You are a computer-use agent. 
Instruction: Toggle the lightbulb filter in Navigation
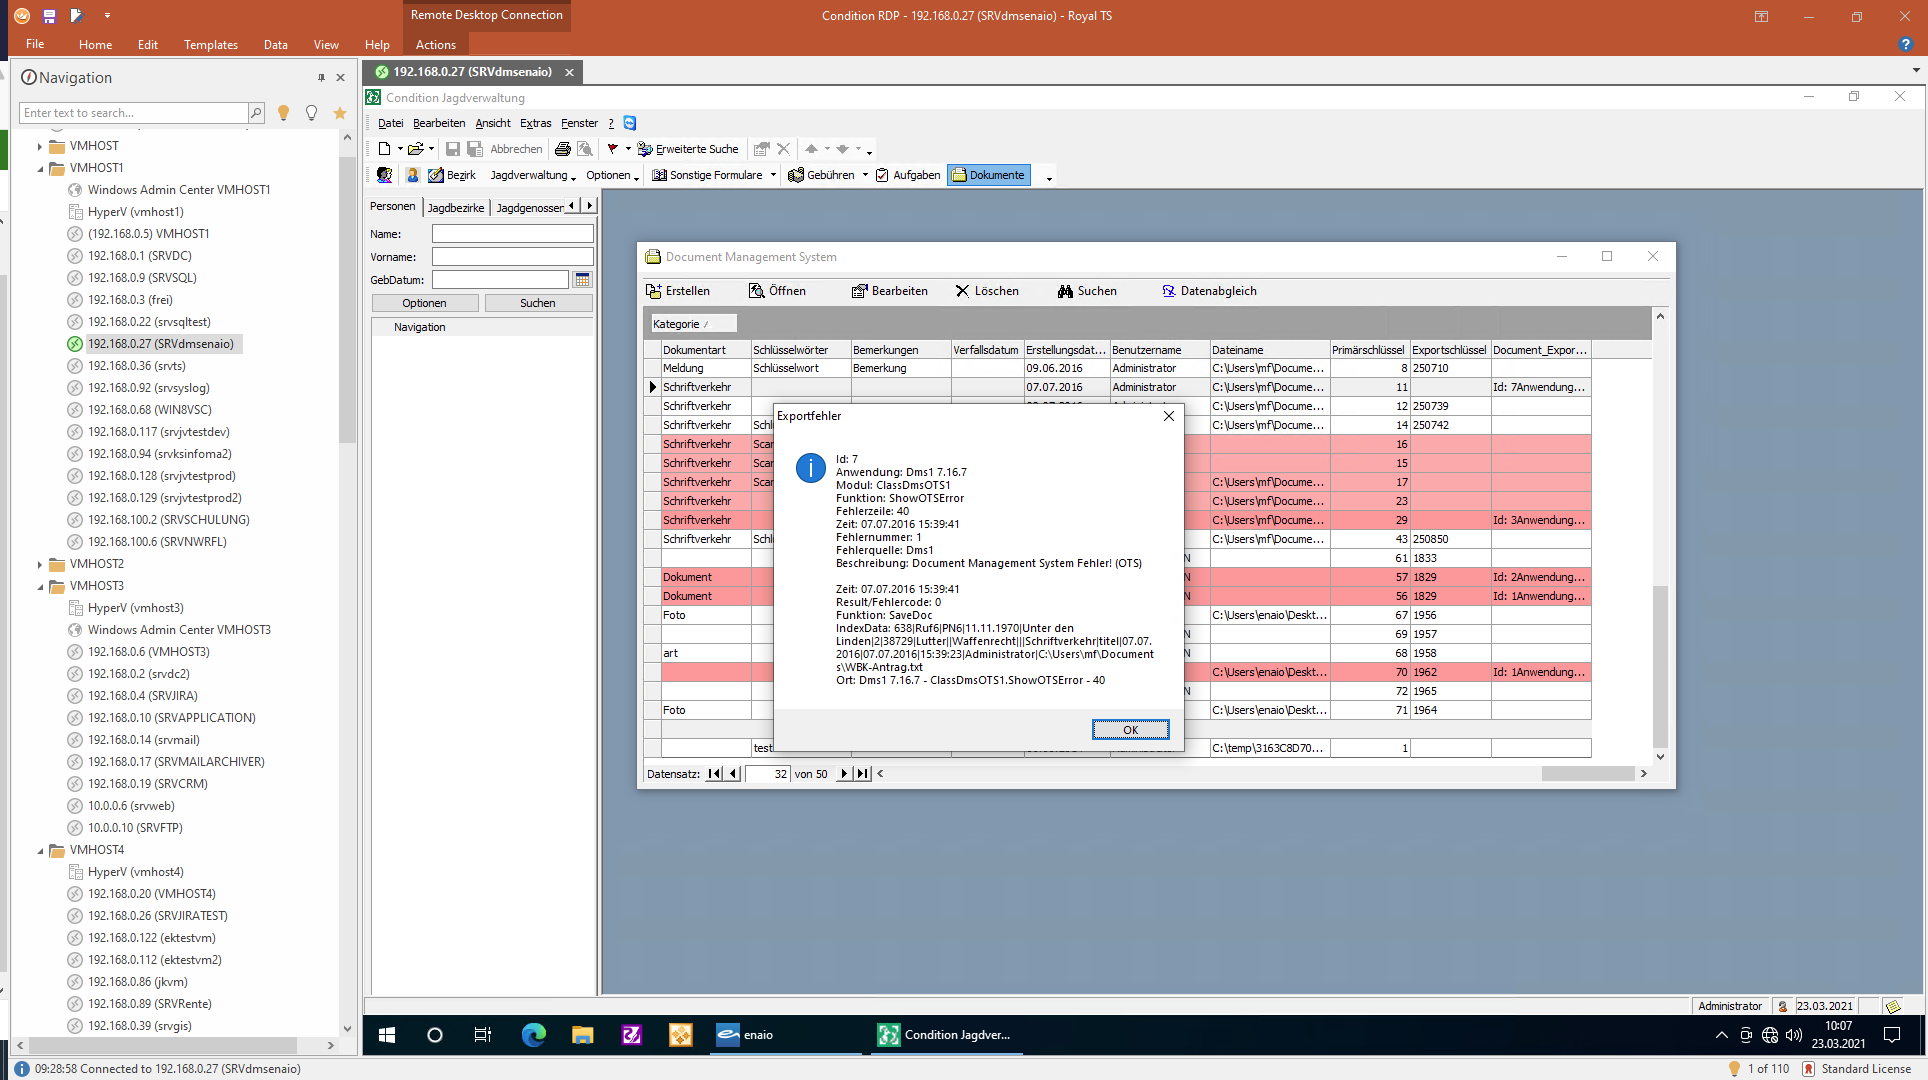(283, 113)
